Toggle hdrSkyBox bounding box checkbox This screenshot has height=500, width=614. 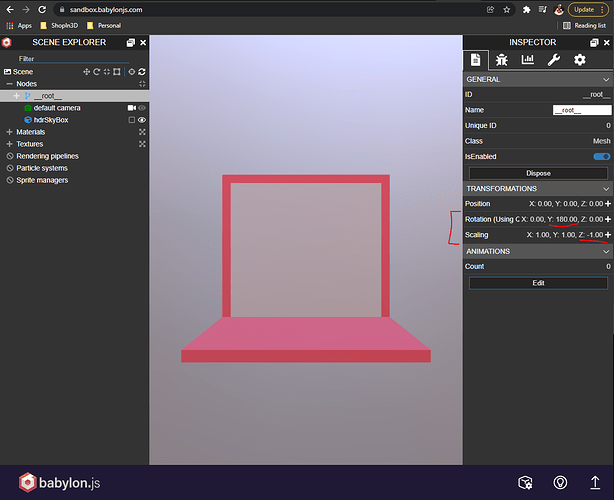tap(132, 120)
